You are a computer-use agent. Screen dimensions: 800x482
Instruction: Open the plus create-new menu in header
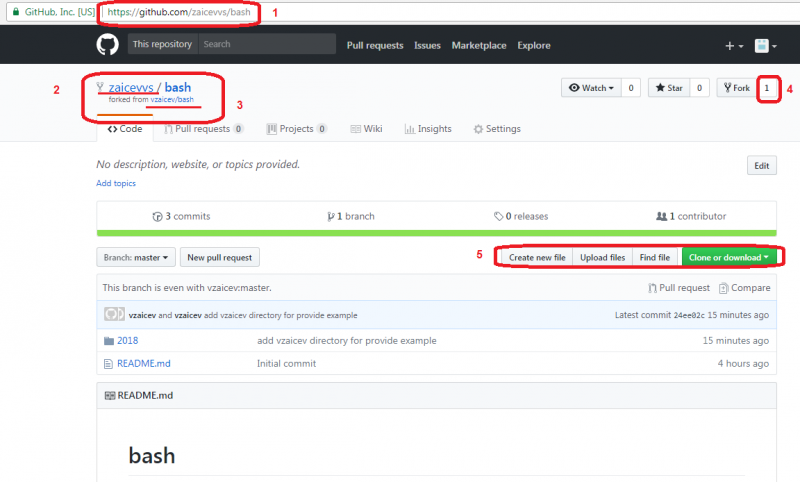point(734,46)
